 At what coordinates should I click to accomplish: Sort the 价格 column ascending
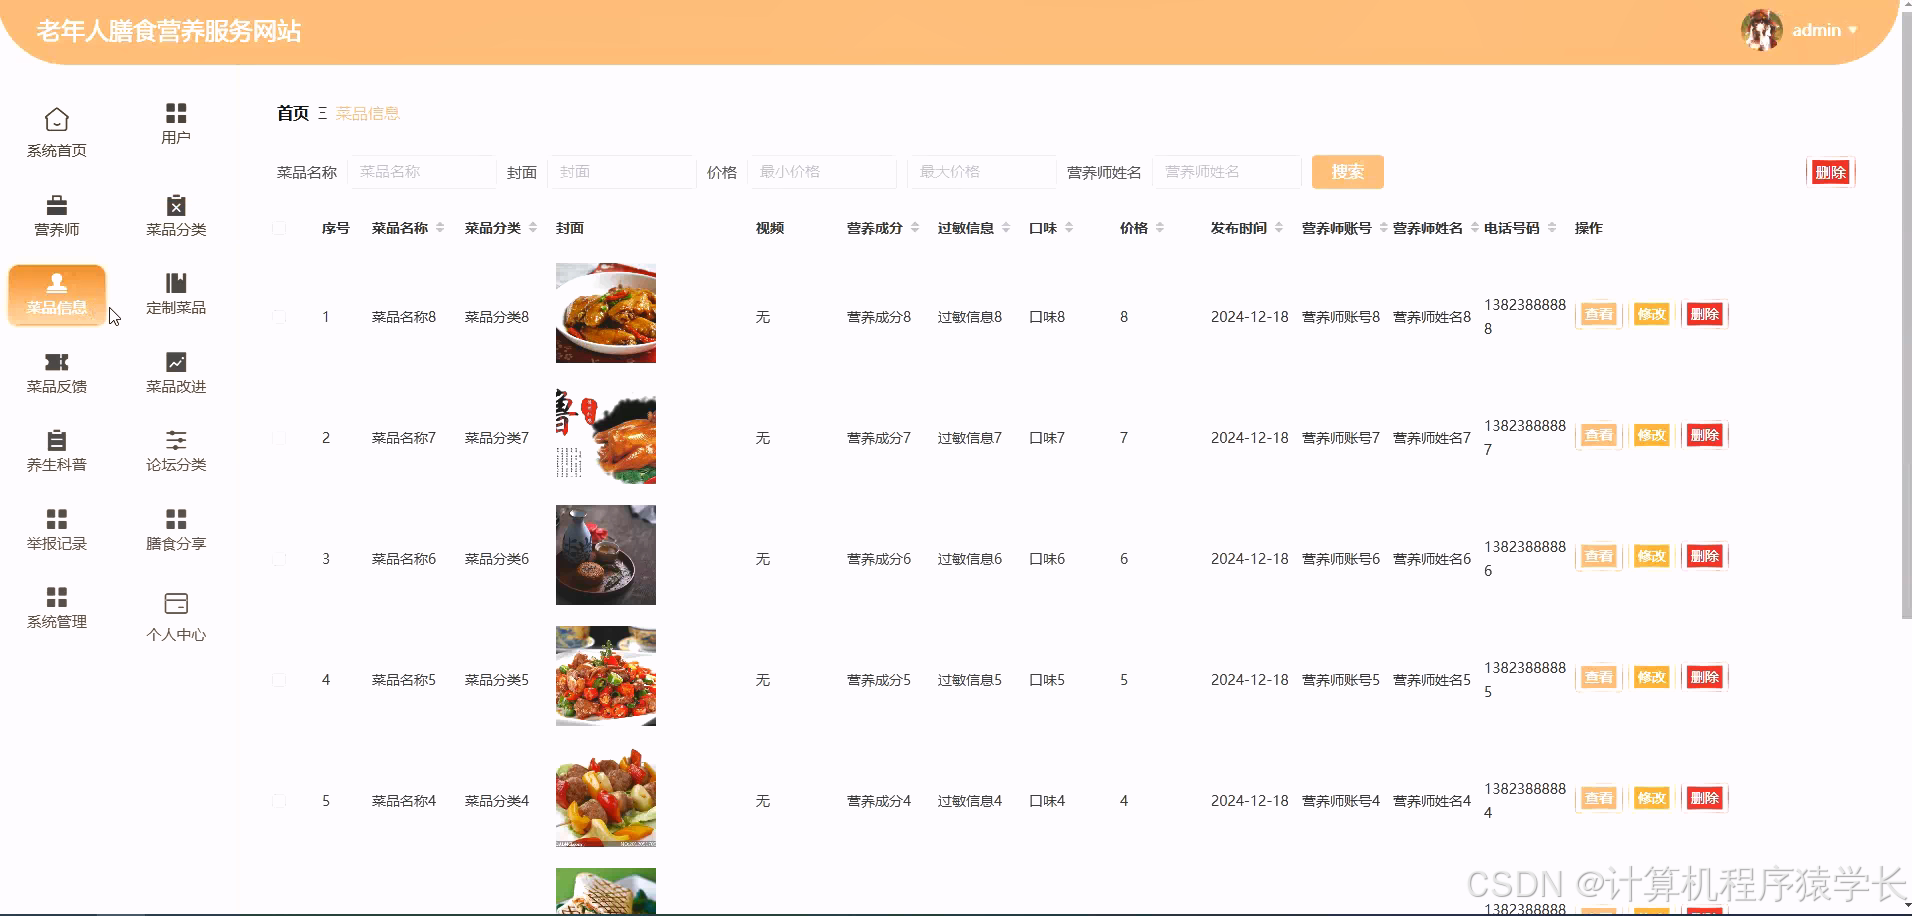point(1159,223)
